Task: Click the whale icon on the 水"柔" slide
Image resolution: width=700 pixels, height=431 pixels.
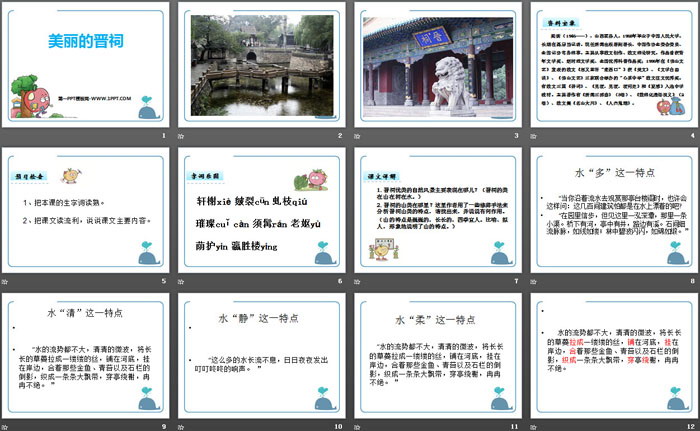Action: [496, 403]
